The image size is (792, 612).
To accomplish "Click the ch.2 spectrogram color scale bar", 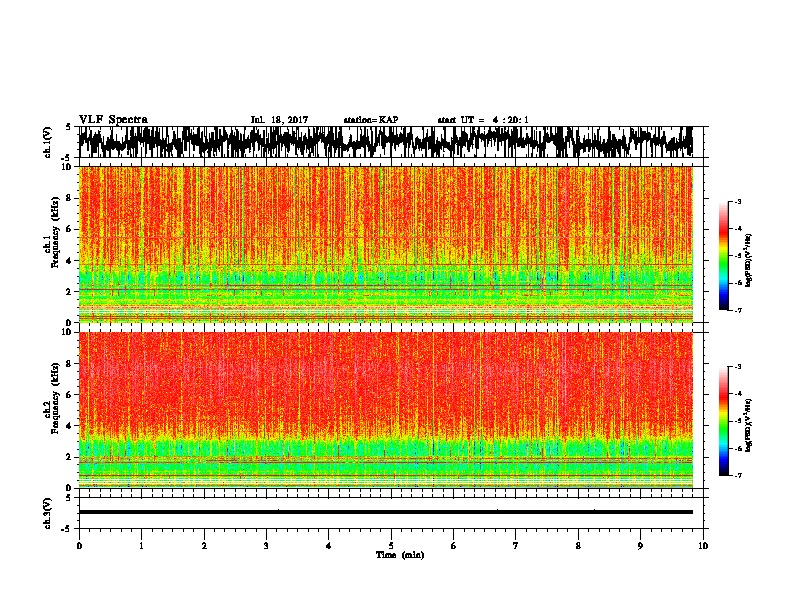I will click(723, 421).
